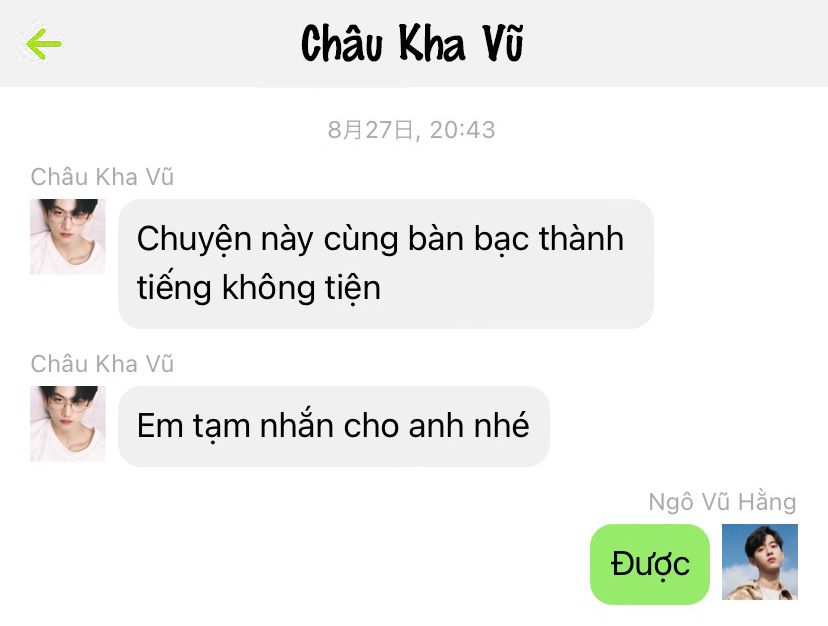Select the green "Được" reply bubble
The image size is (828, 626).
[x=650, y=564]
